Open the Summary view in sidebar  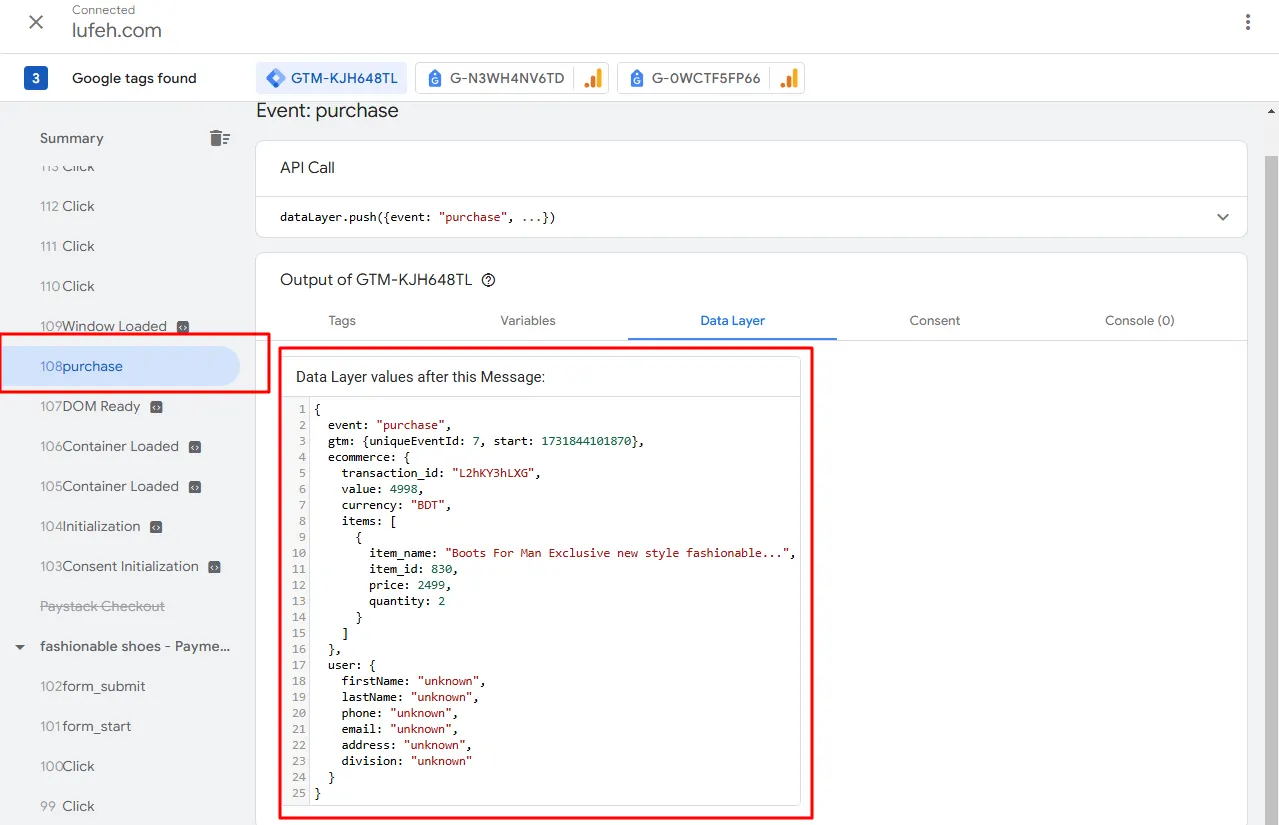pos(72,138)
